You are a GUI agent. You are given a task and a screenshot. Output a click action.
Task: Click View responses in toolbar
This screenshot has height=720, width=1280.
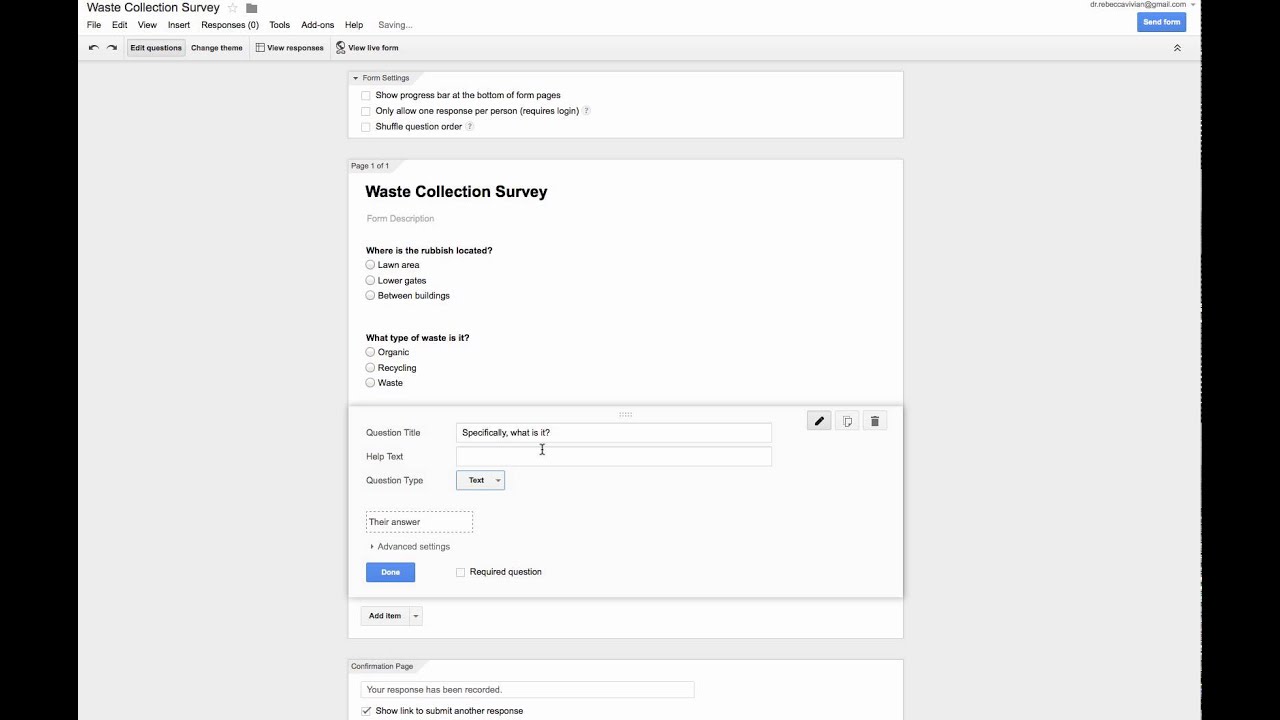[290, 48]
